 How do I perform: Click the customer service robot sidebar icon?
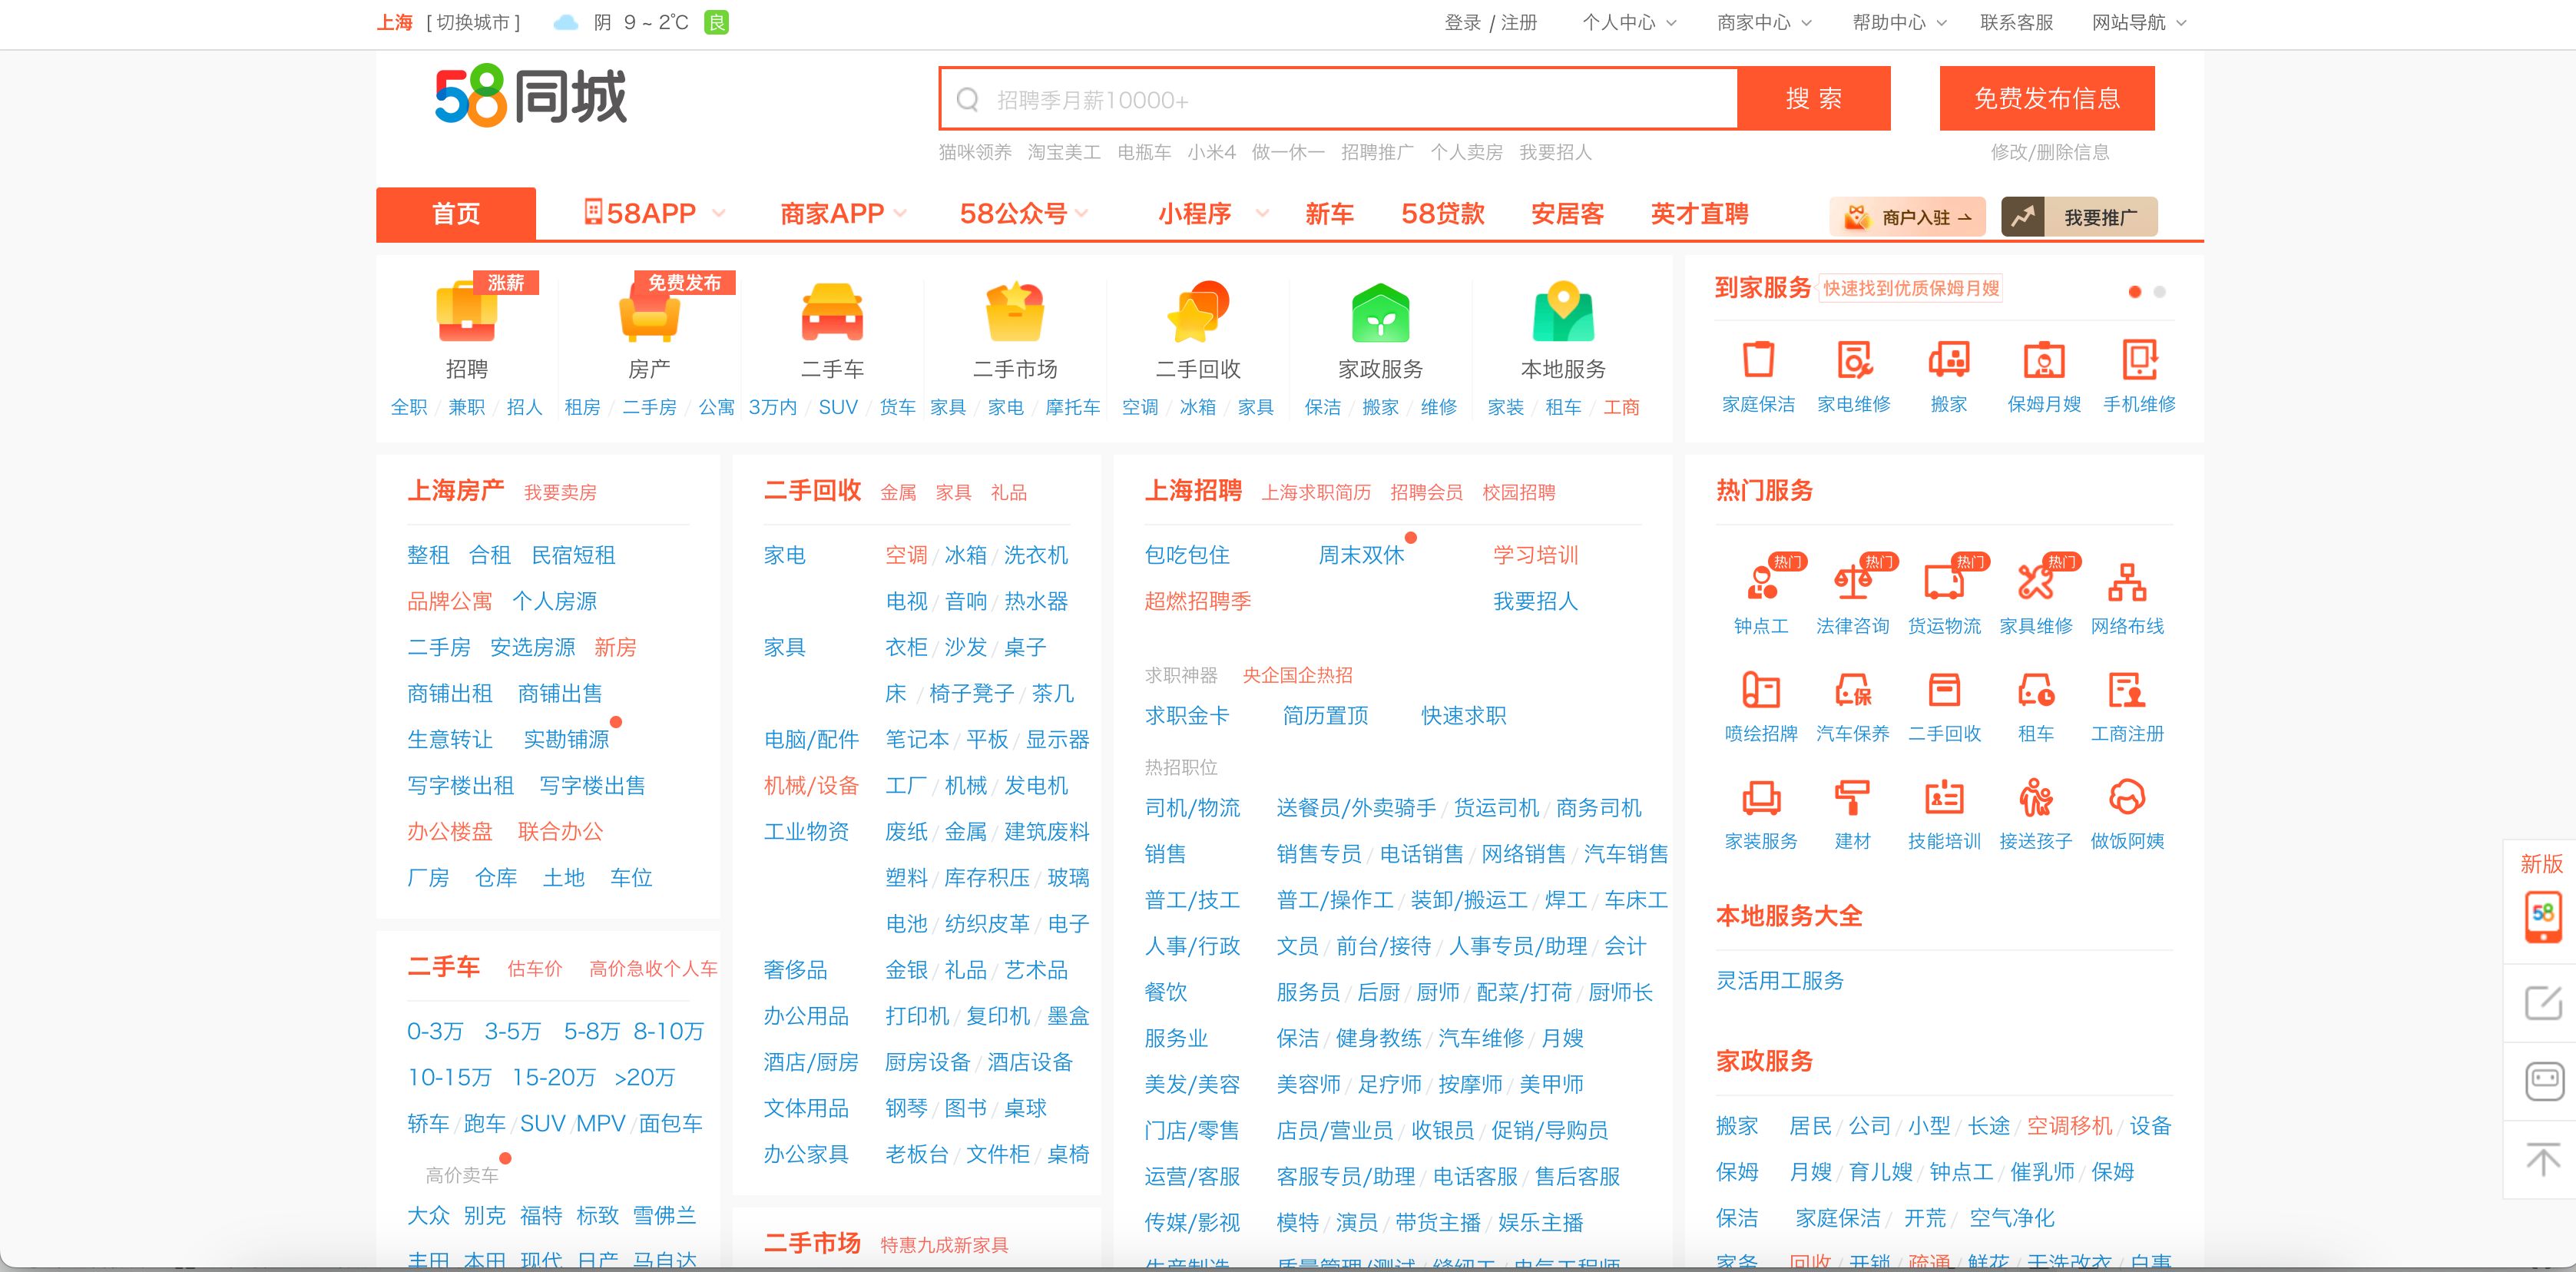click(x=2543, y=1081)
